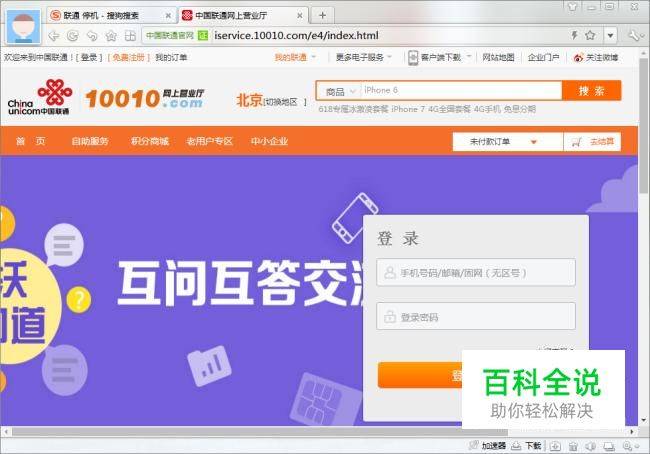Image resolution: width=650 pixels, height=454 pixels.
Task: Open the 首页 navigation item
Action: coord(30,141)
